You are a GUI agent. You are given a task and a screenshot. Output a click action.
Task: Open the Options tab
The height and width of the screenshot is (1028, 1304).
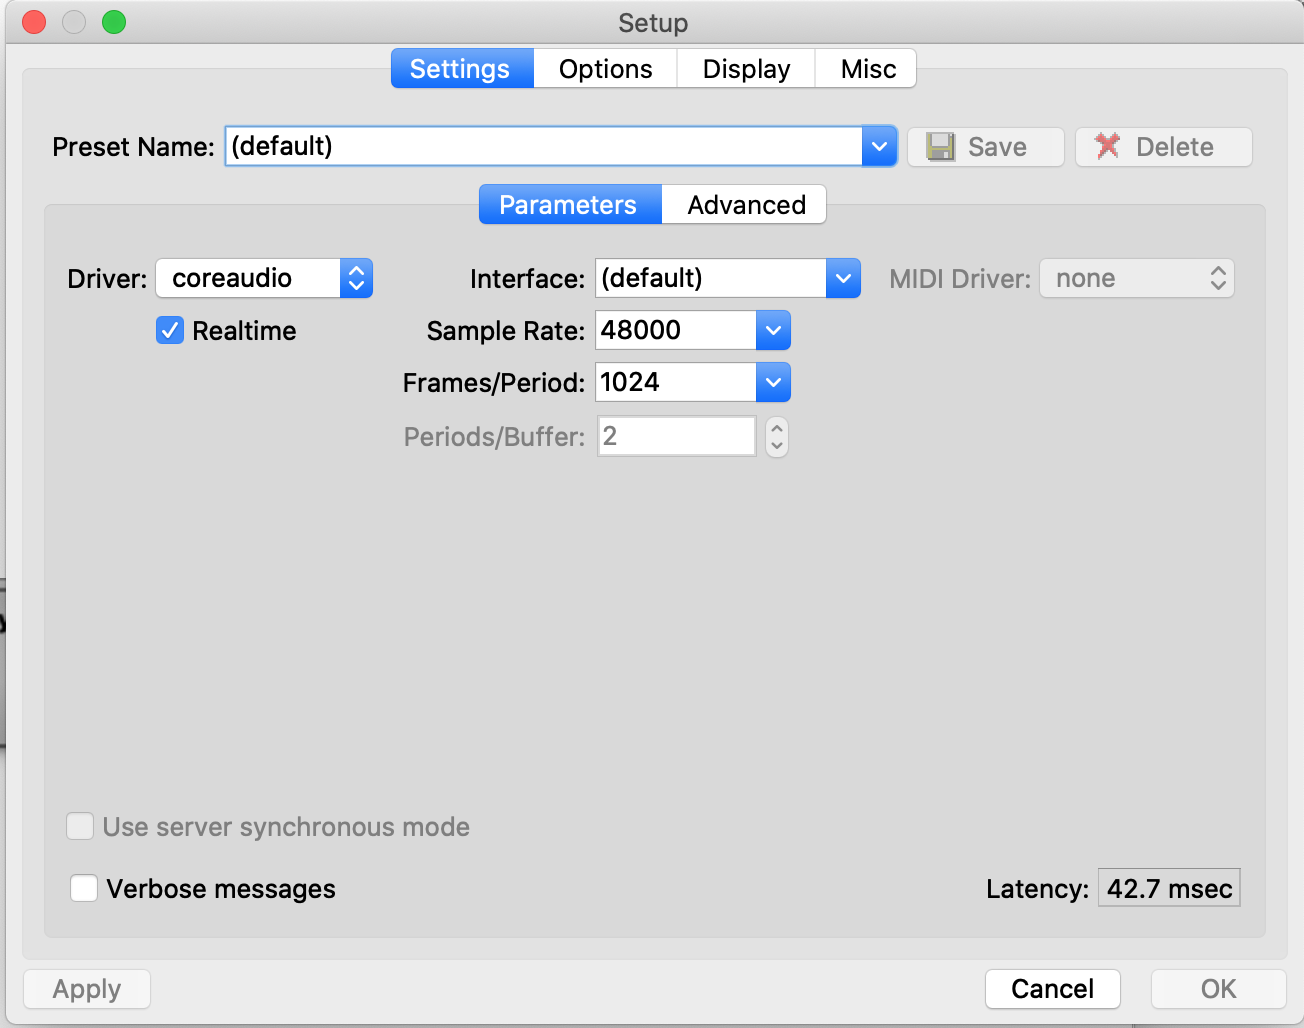coord(605,69)
